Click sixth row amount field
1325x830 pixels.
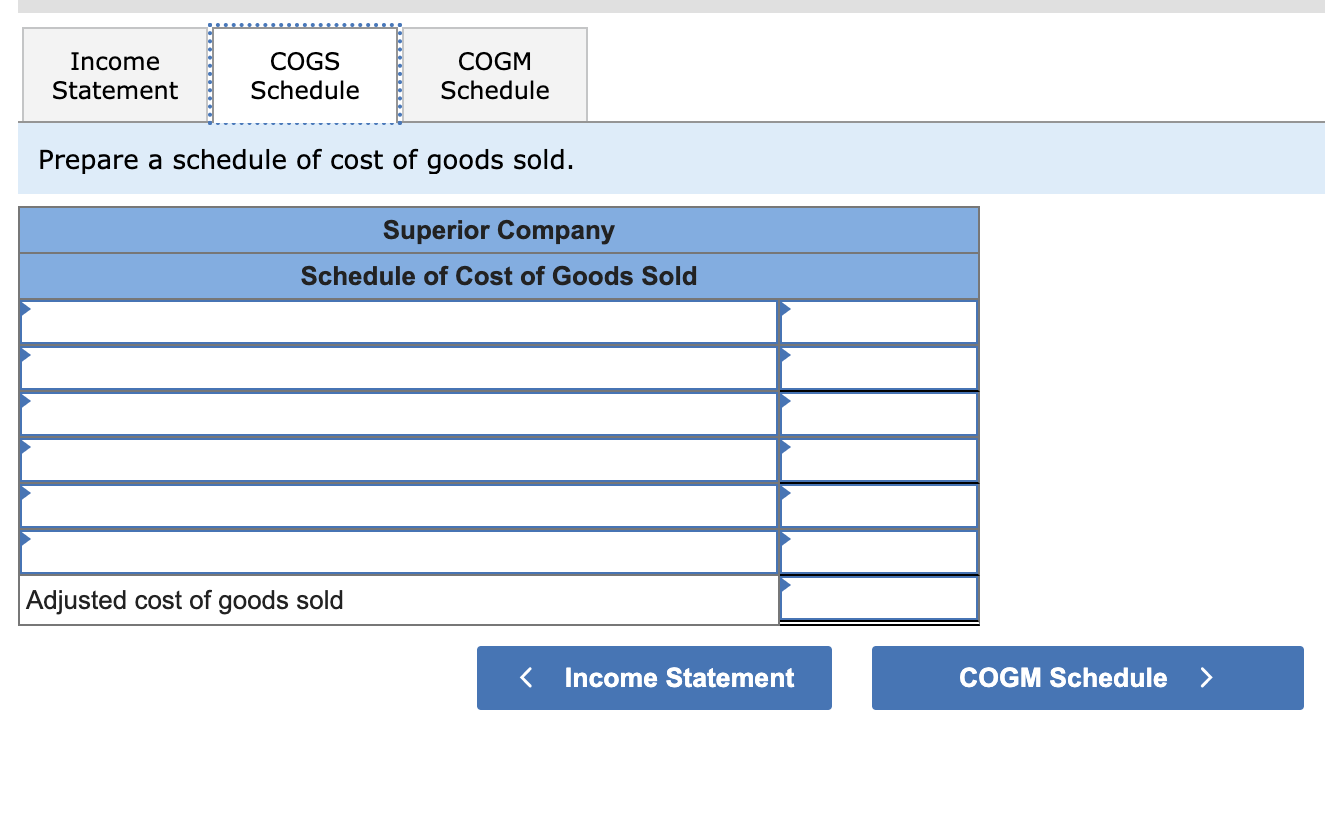click(879, 552)
